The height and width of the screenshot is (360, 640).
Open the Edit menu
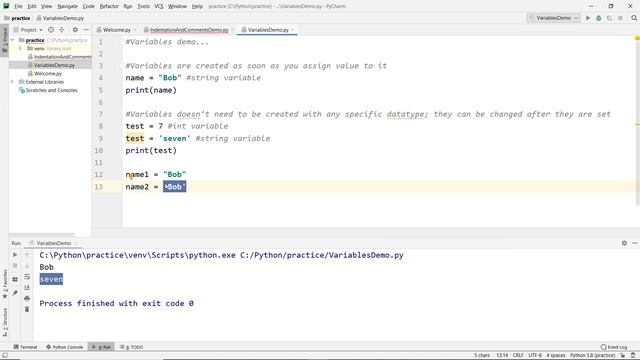point(32,6)
